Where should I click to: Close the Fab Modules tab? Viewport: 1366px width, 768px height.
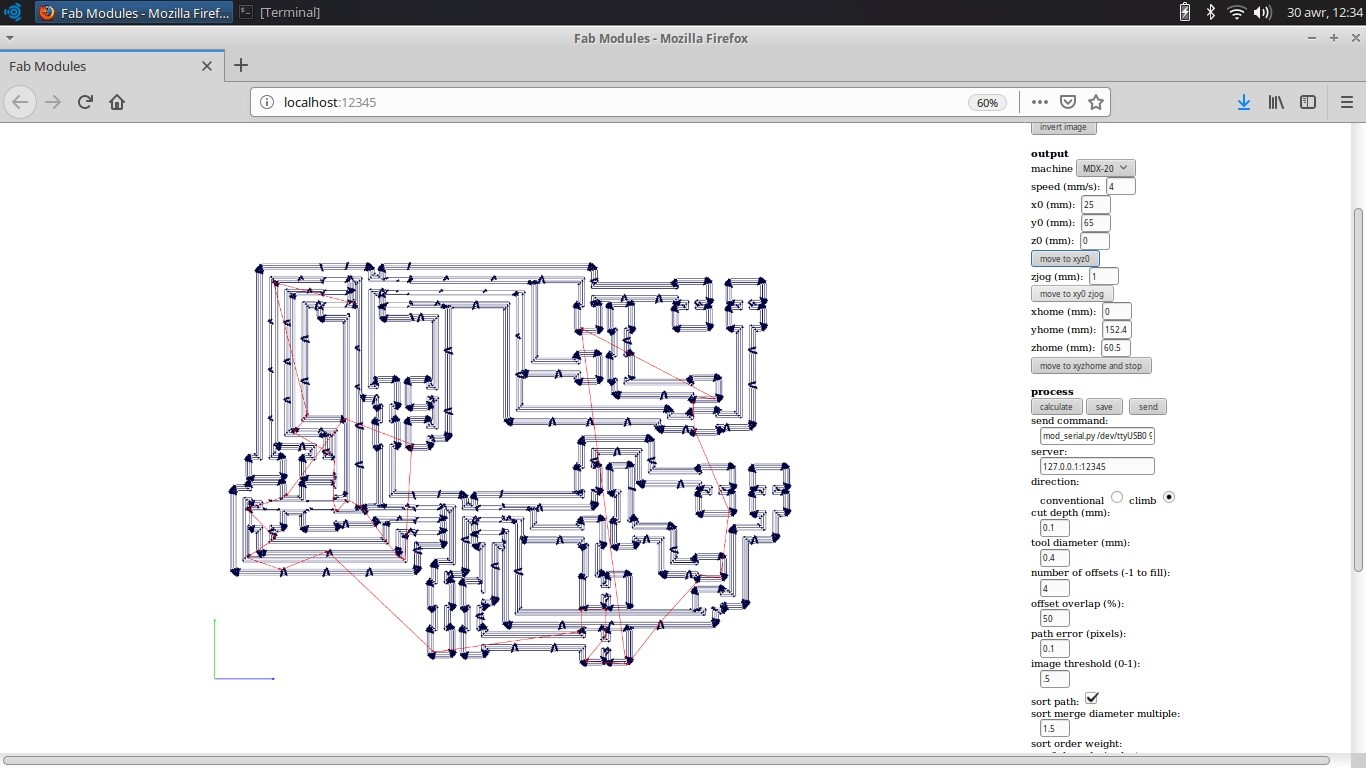coord(207,66)
